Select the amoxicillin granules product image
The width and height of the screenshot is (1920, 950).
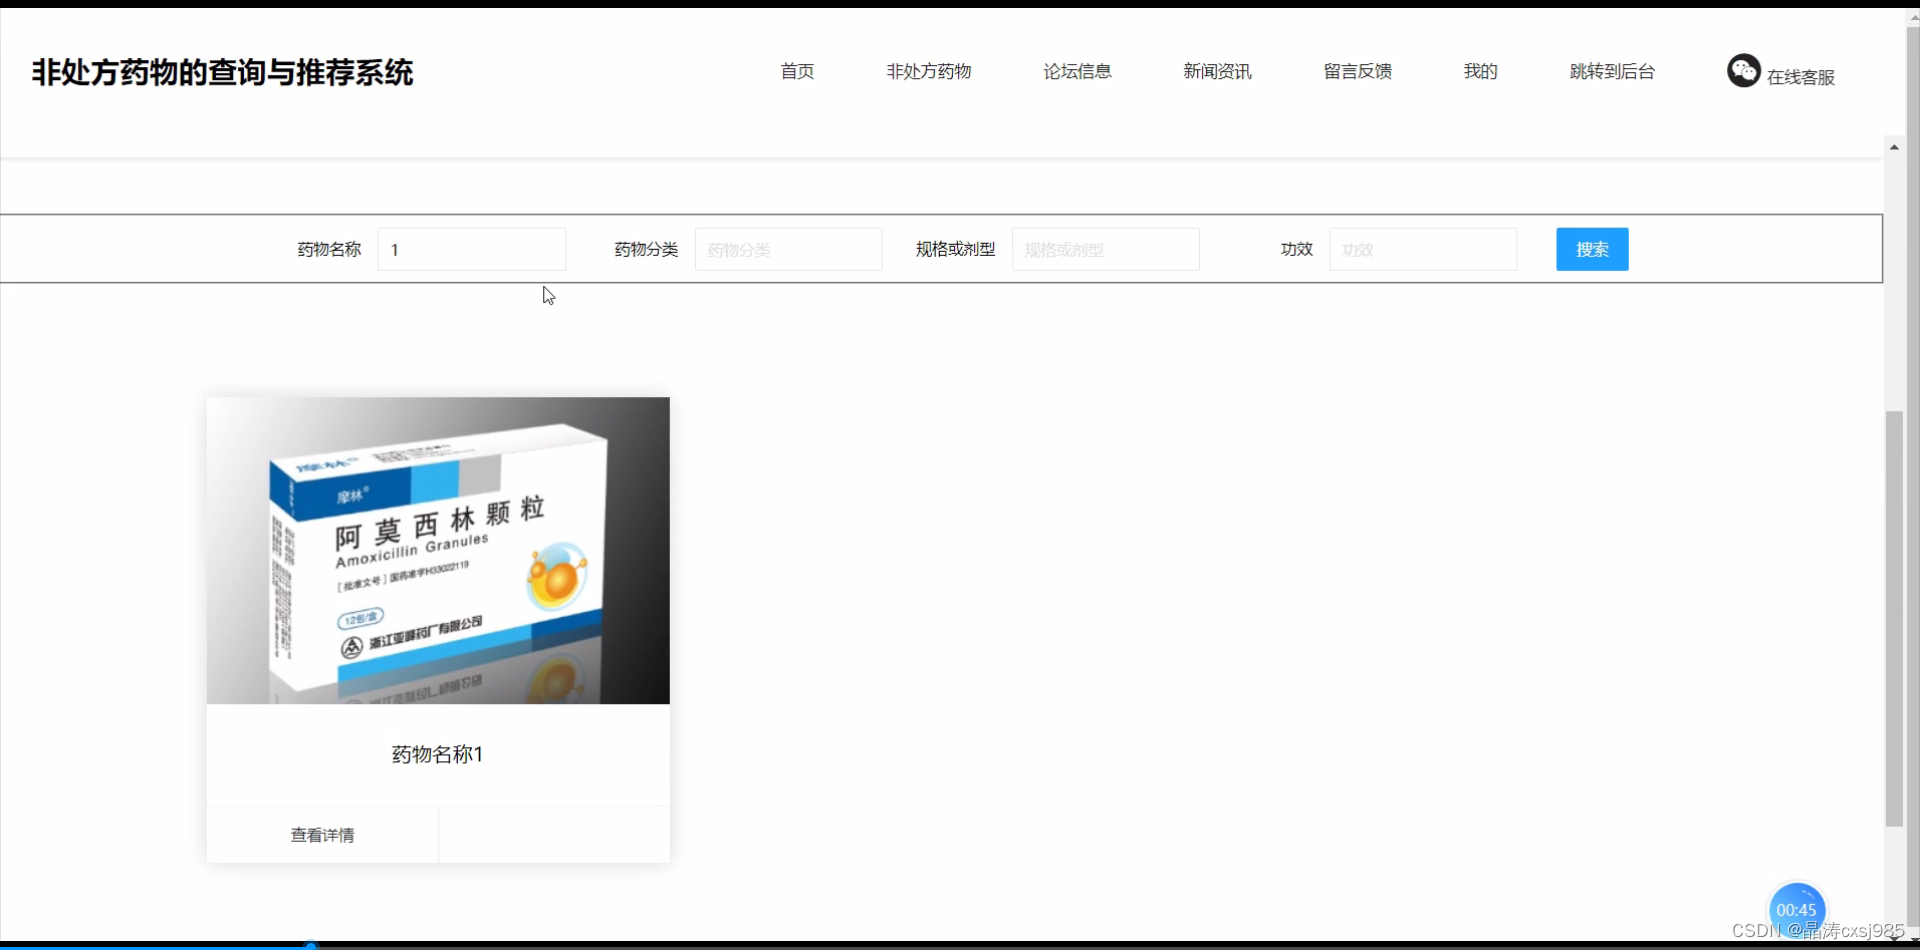pos(437,550)
